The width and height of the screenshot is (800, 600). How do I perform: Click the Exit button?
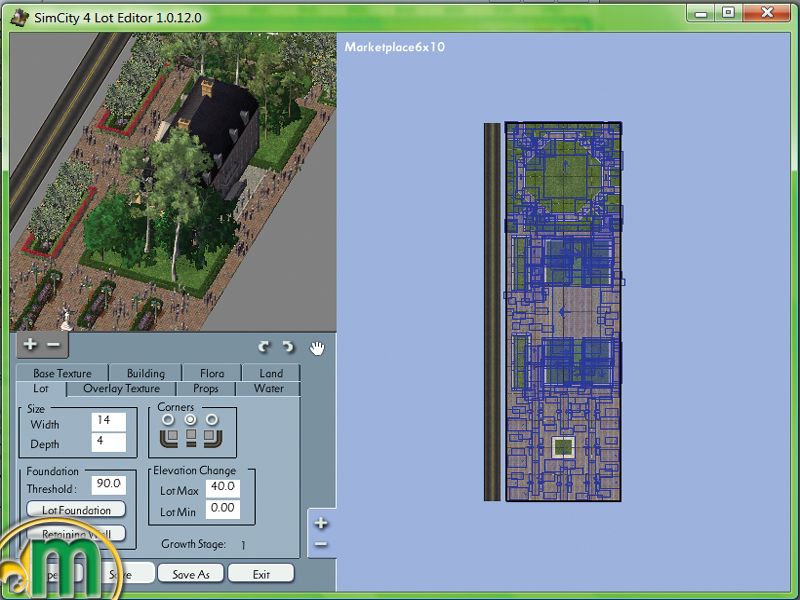click(x=261, y=574)
